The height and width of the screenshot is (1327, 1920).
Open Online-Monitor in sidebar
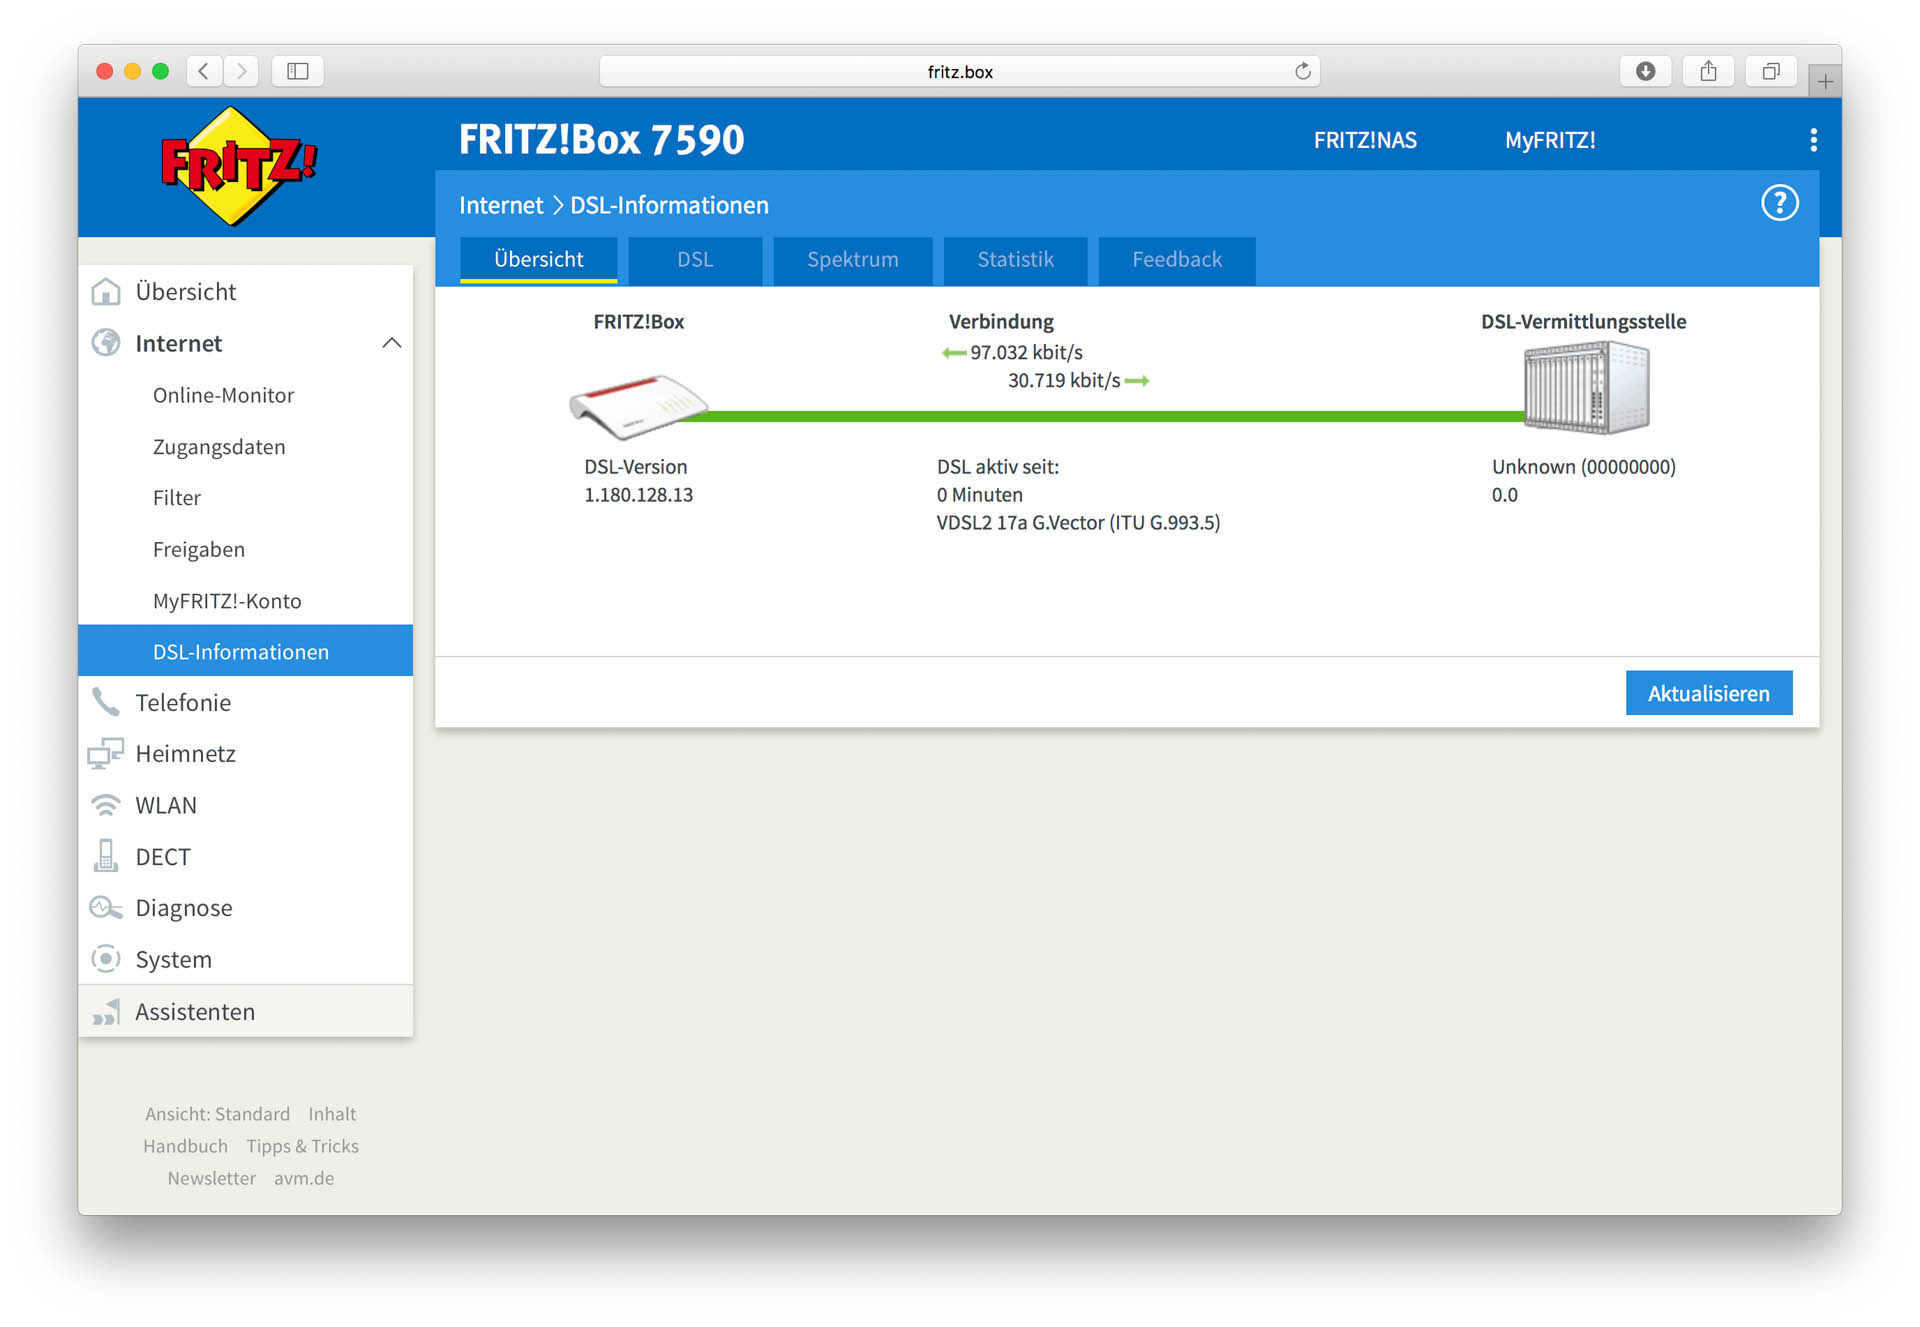click(x=245, y=395)
